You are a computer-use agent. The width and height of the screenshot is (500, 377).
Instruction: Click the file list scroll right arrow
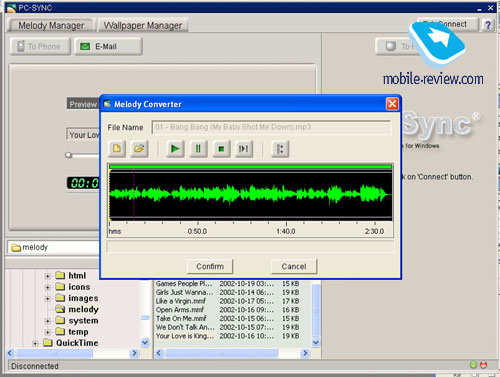305,353
